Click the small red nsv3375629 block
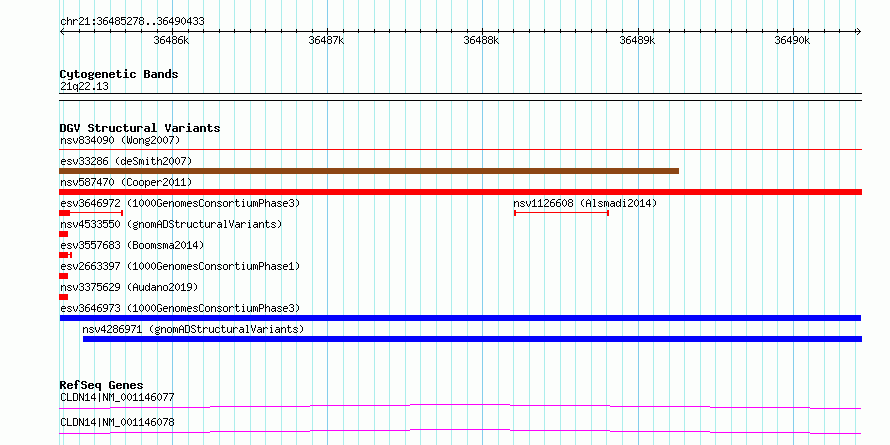 pos(64,297)
